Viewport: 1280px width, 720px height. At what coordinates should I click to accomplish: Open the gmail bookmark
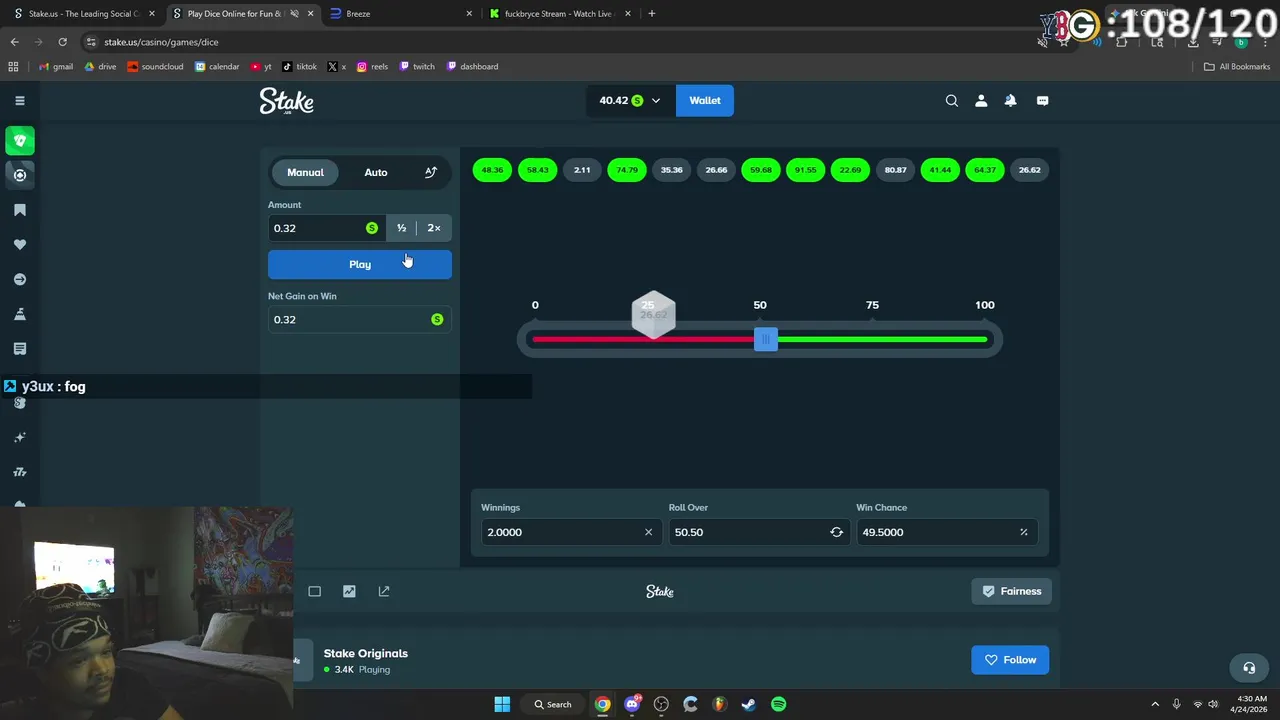point(56,67)
